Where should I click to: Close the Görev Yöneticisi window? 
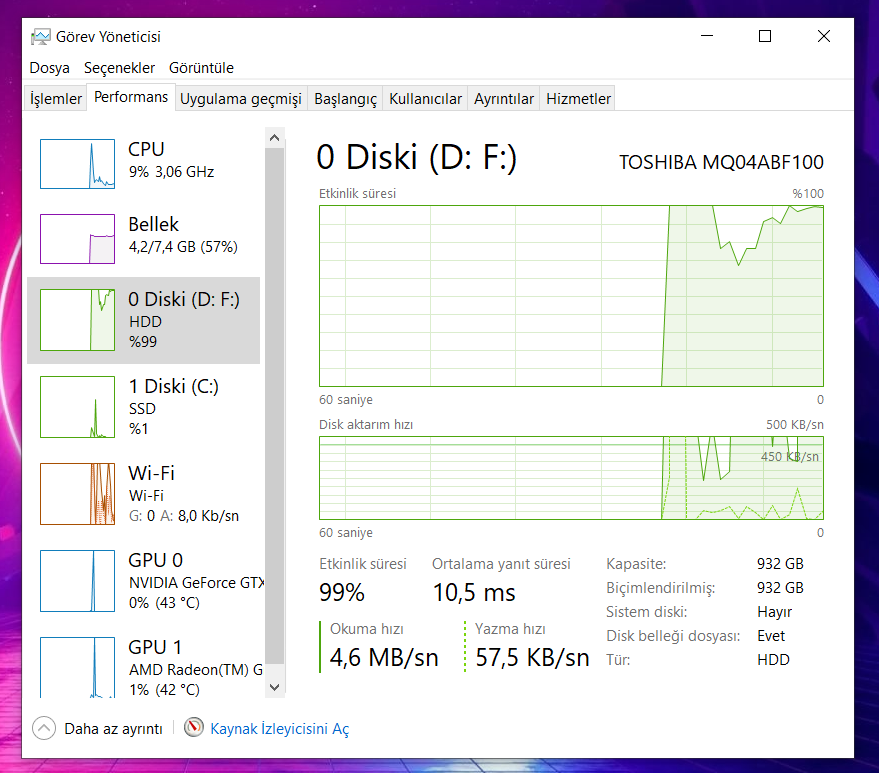(x=824, y=36)
